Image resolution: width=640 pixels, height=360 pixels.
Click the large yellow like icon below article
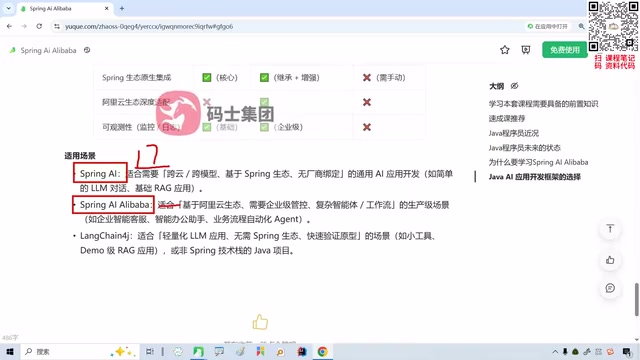(x=260, y=322)
